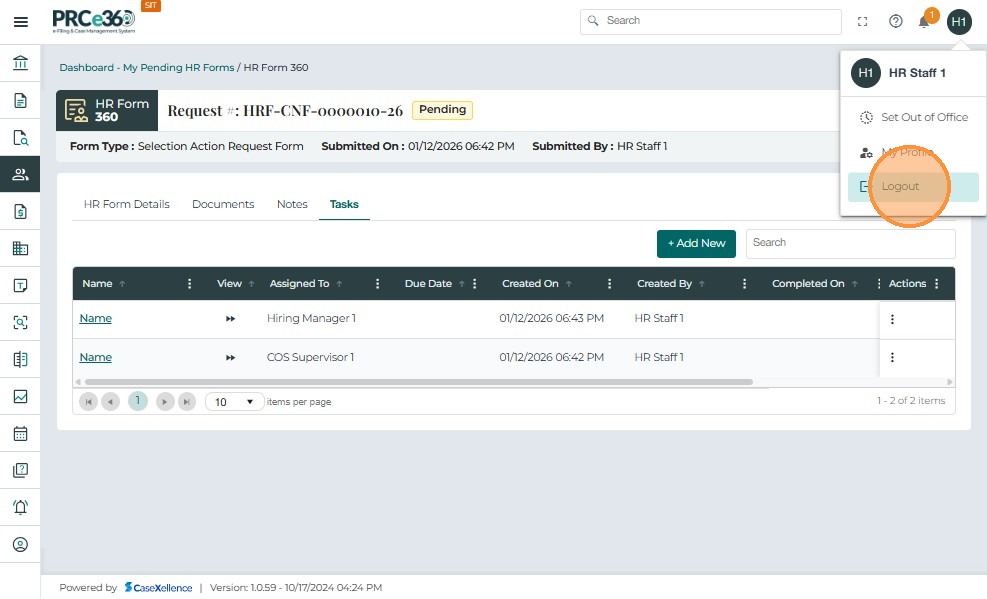
Task: Open the notifications bell
Action: pyautogui.click(x=924, y=22)
